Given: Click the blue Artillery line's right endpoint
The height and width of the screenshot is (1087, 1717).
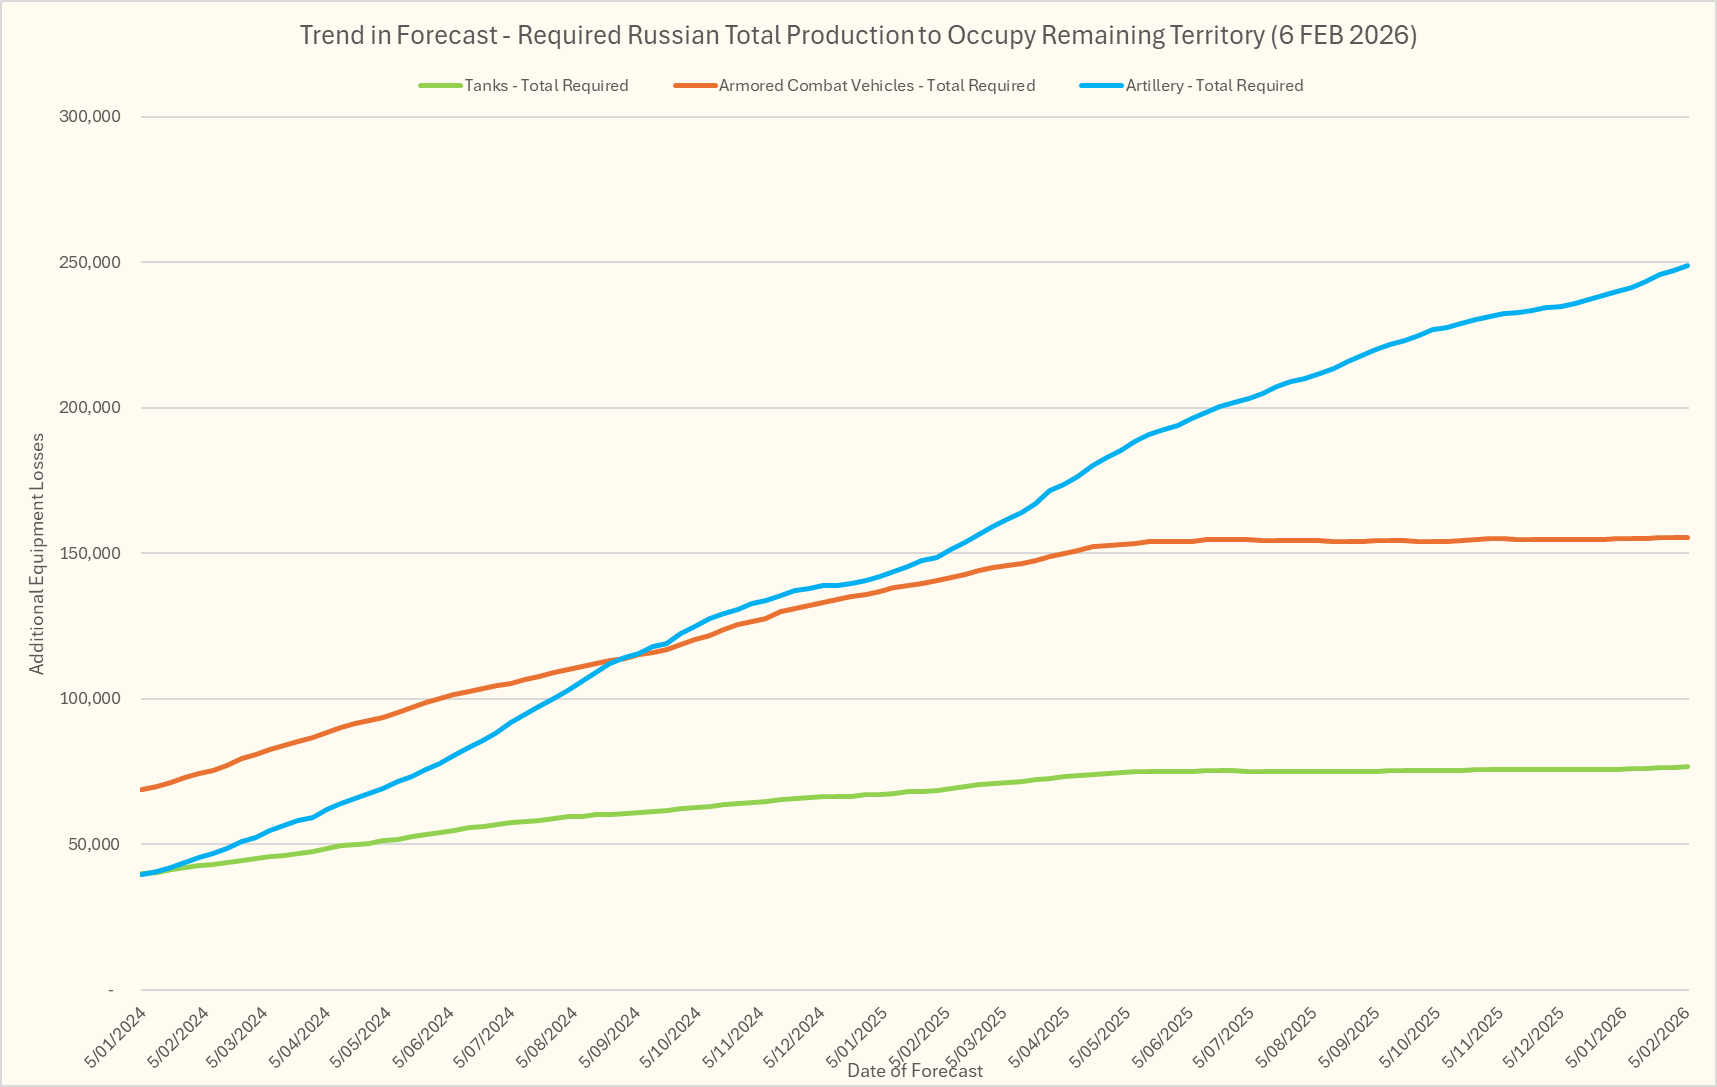Looking at the screenshot, I should [1687, 266].
